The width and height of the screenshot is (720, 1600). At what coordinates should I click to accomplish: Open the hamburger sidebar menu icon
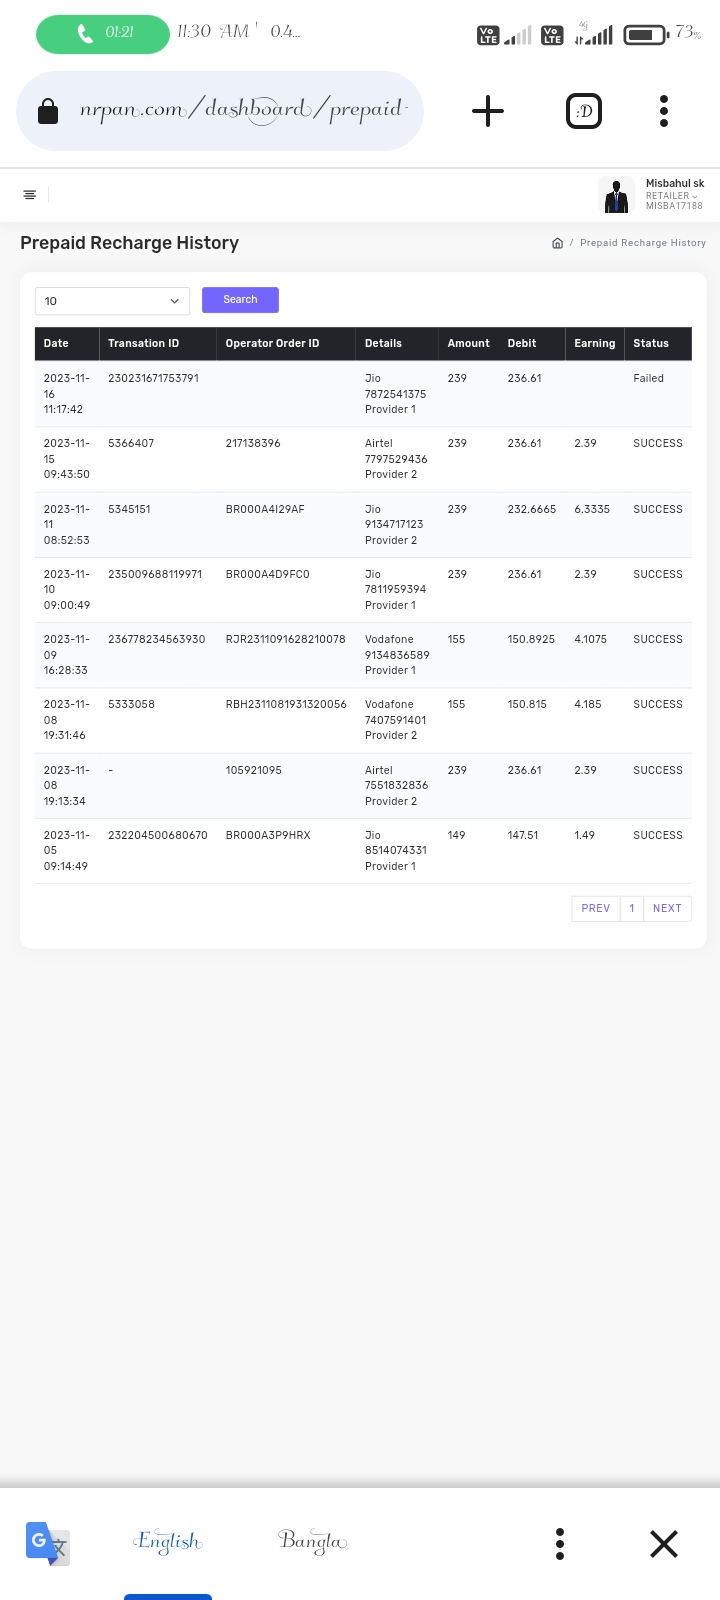tap(30, 195)
